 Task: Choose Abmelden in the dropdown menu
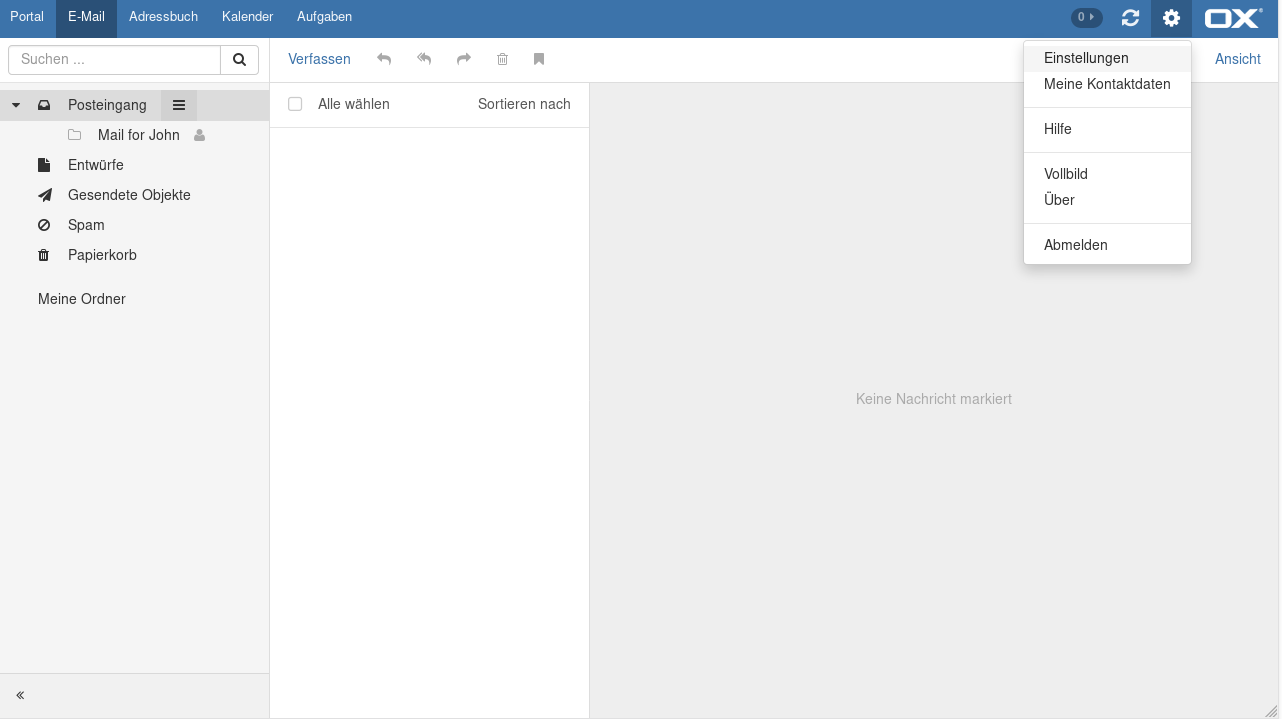point(1075,245)
